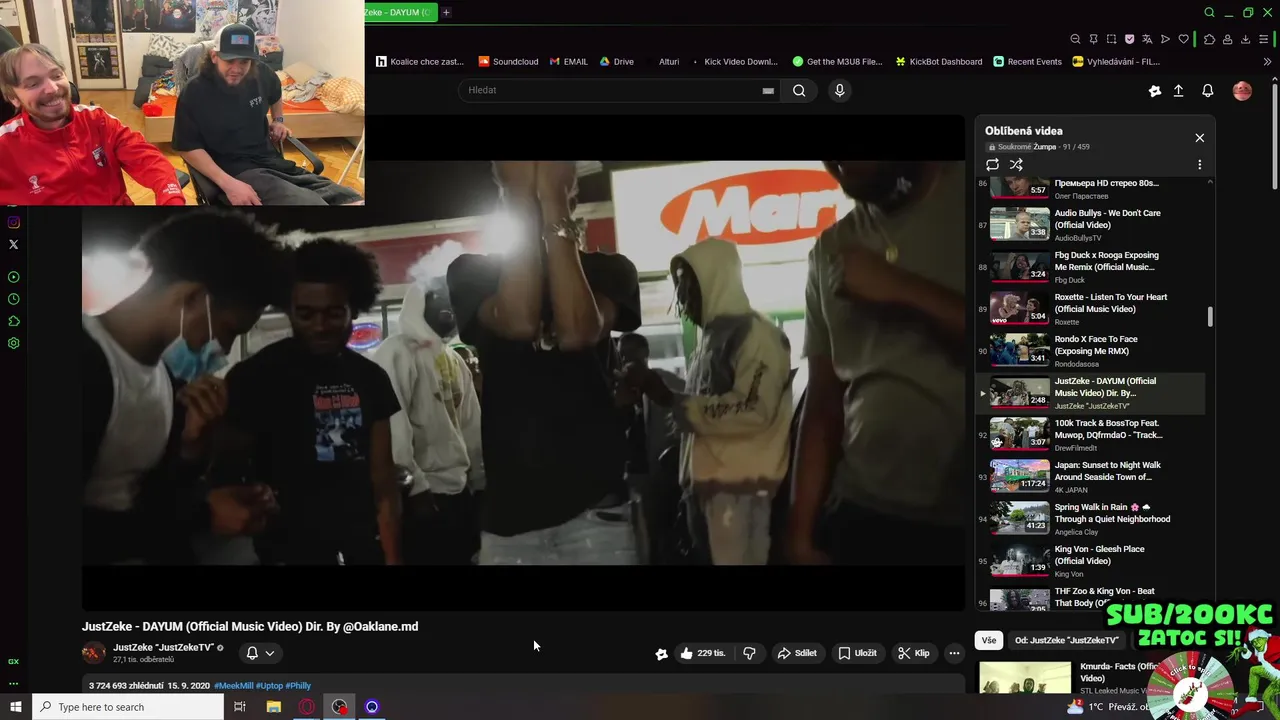The height and width of the screenshot is (720, 1280).
Task: Play 100k Track & BossTop playlist video
Action: (x=1090, y=434)
